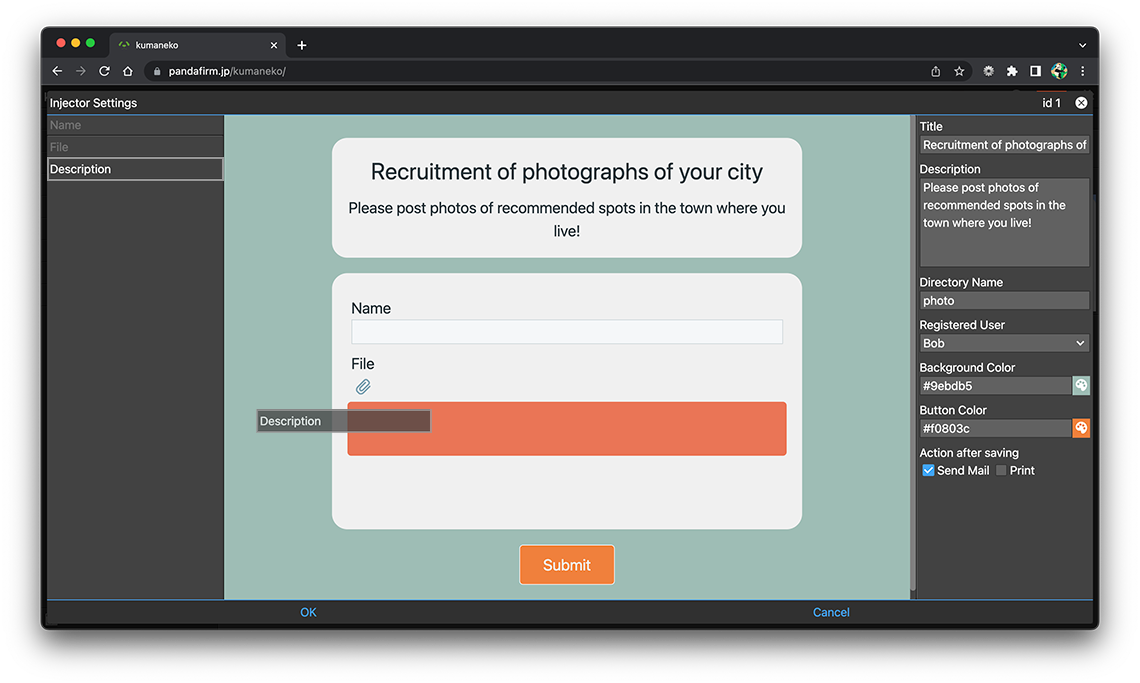Open the browser extensions puzzle icon
The image size is (1140, 683).
click(1012, 71)
